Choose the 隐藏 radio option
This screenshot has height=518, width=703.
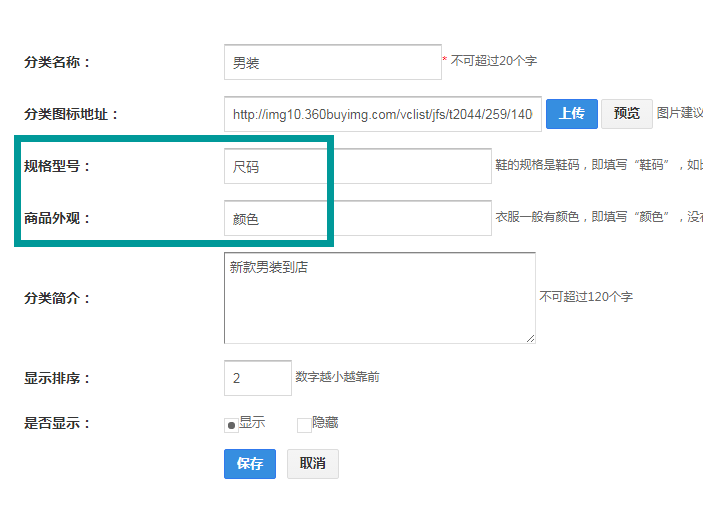click(x=304, y=425)
